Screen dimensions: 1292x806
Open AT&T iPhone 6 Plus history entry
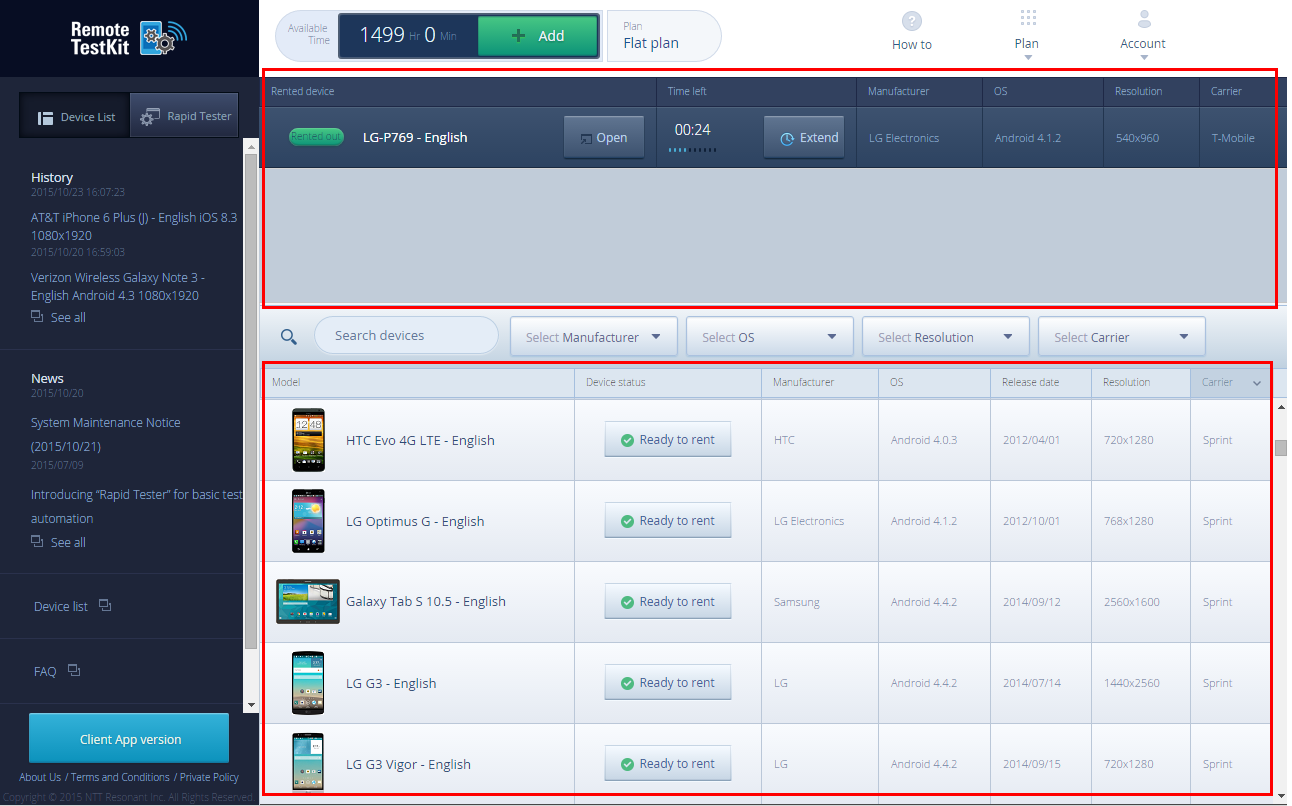[134, 226]
